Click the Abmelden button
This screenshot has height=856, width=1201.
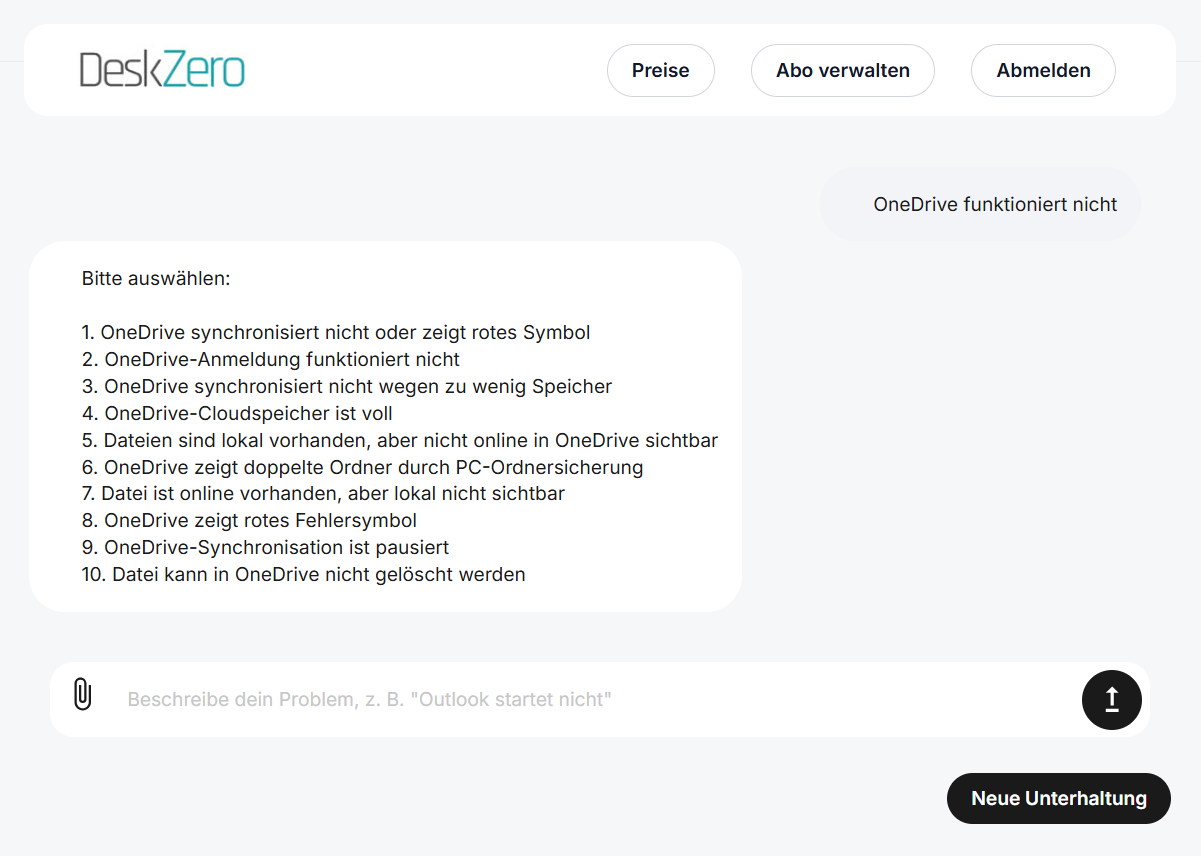pos(1043,70)
